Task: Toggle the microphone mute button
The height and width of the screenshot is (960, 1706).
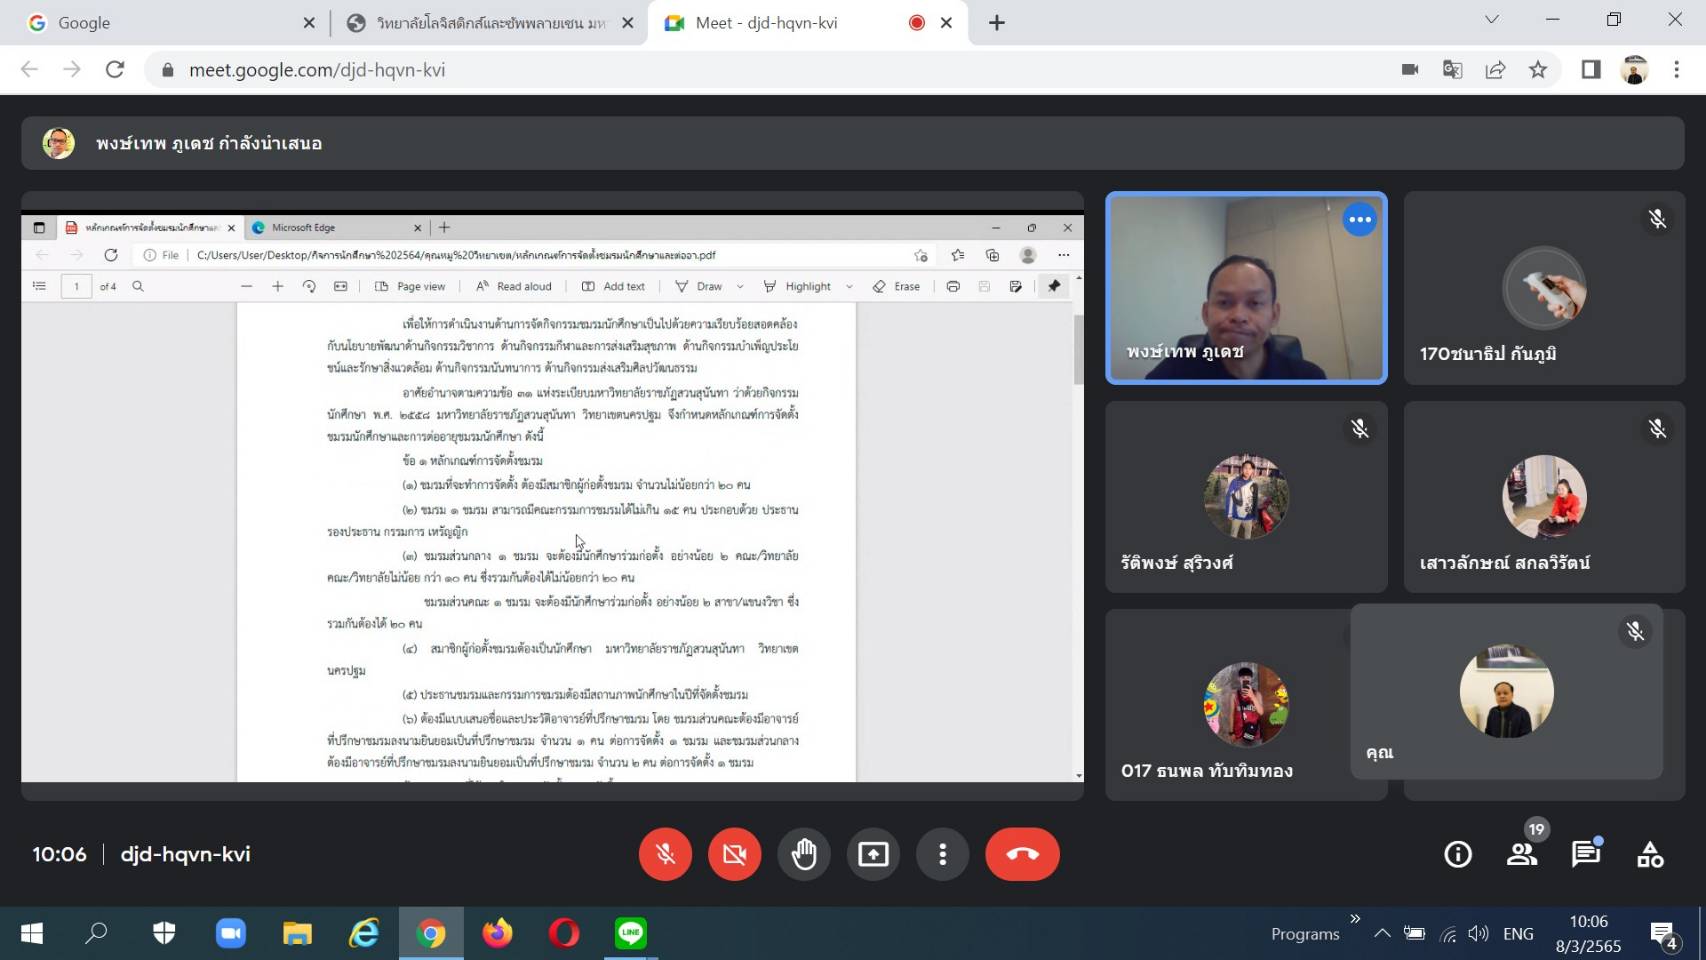Action: click(x=665, y=854)
